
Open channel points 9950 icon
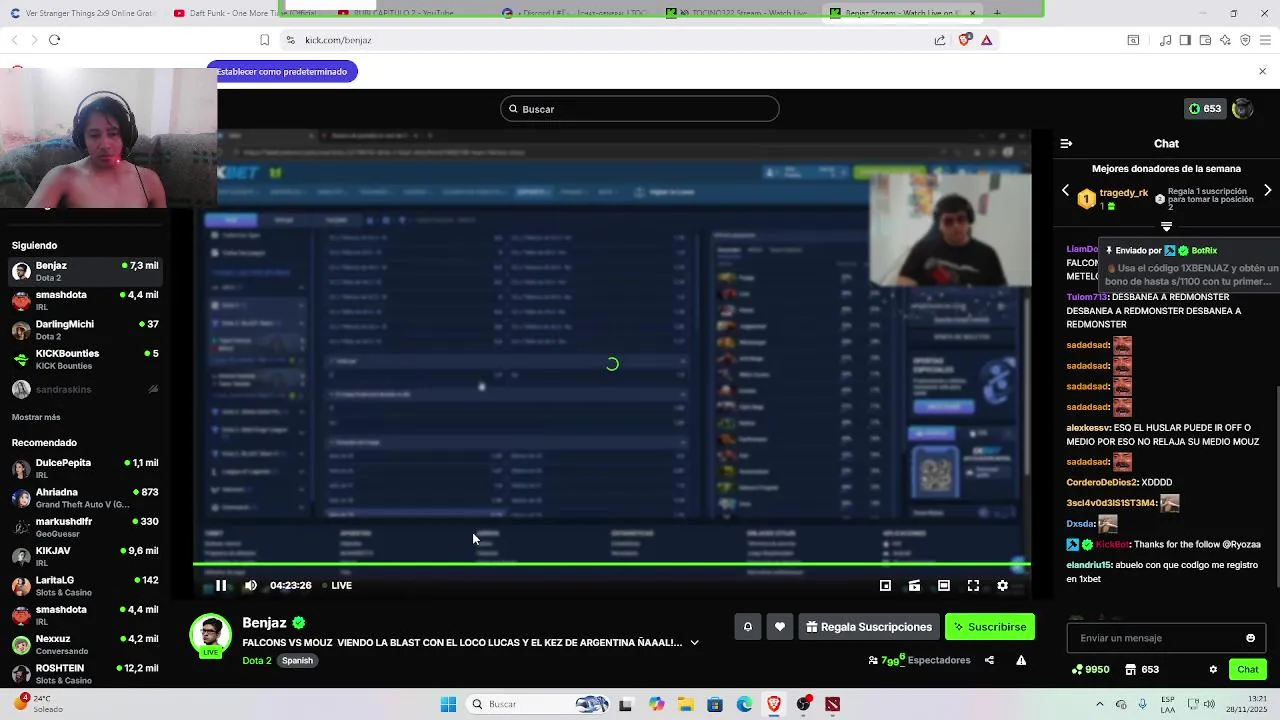point(1090,670)
